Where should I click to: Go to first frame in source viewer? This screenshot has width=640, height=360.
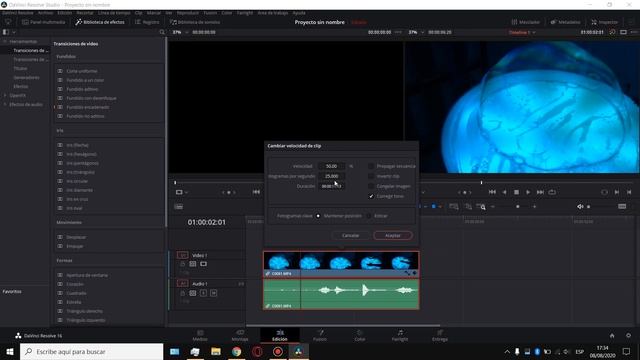click(256, 192)
